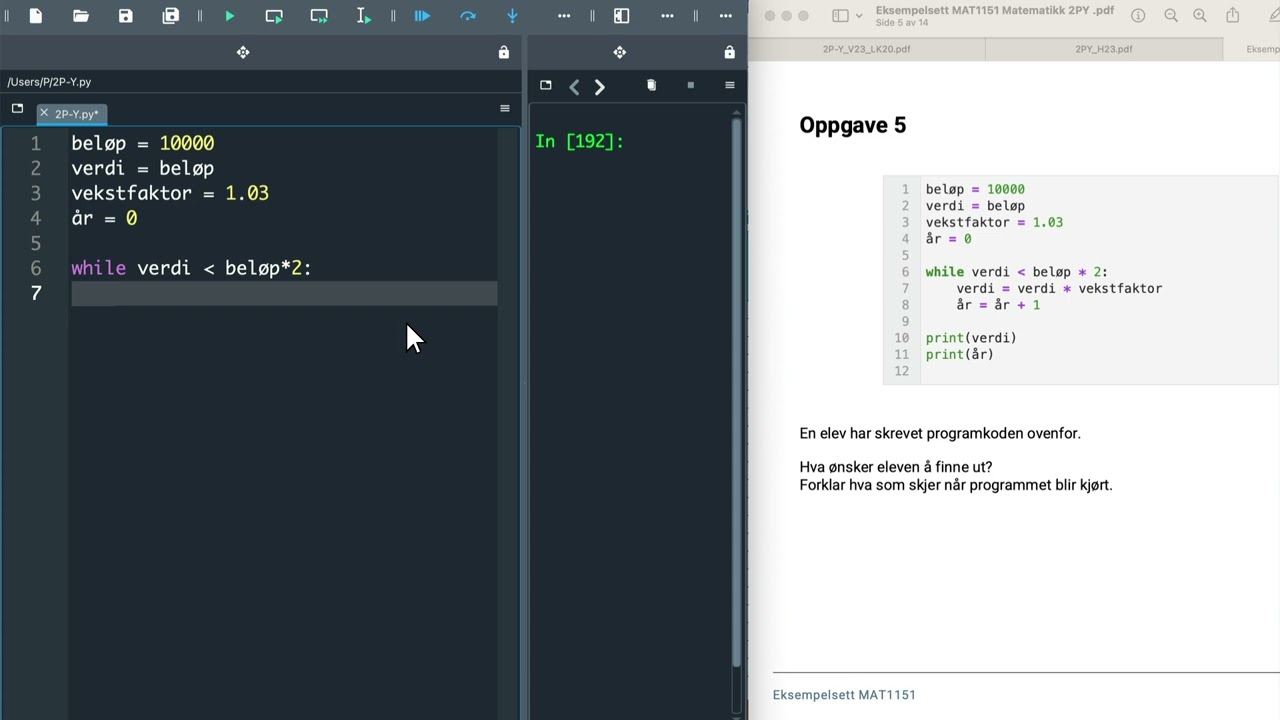Click on the while loop line in editor
This screenshot has width=1280, height=720.
pos(191,268)
